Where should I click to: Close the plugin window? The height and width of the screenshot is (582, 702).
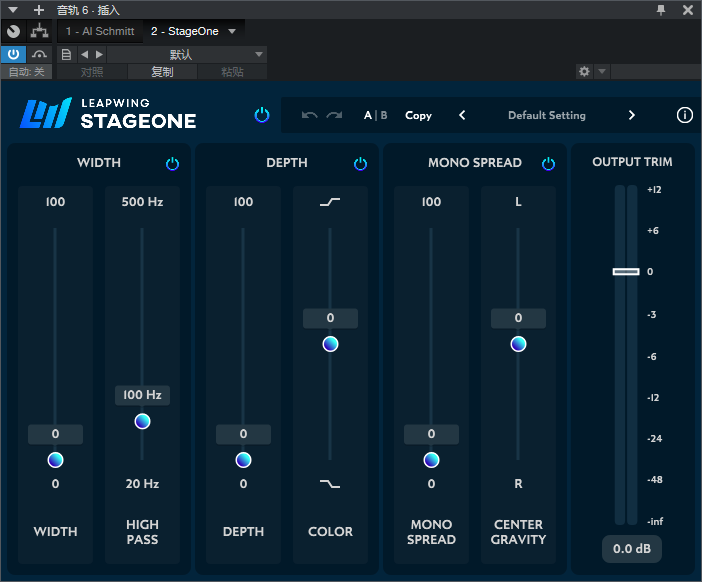[688, 10]
